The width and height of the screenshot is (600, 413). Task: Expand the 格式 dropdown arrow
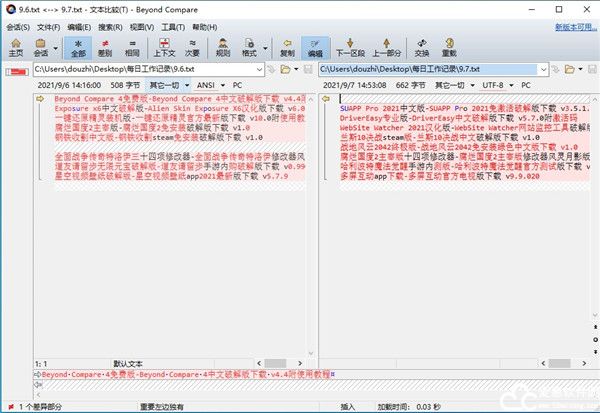pyautogui.click(x=265, y=48)
